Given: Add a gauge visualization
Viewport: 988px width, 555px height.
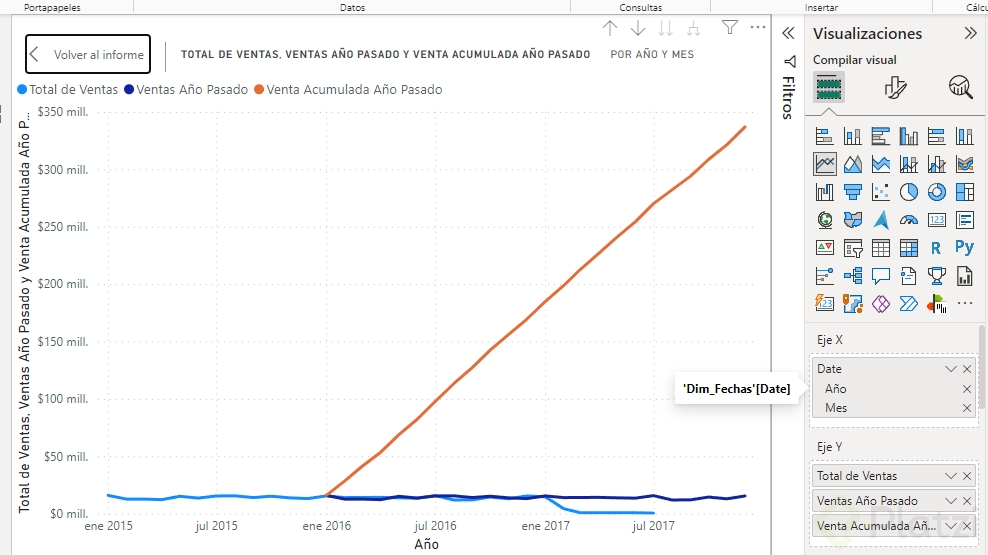Looking at the screenshot, I should pos(909,219).
